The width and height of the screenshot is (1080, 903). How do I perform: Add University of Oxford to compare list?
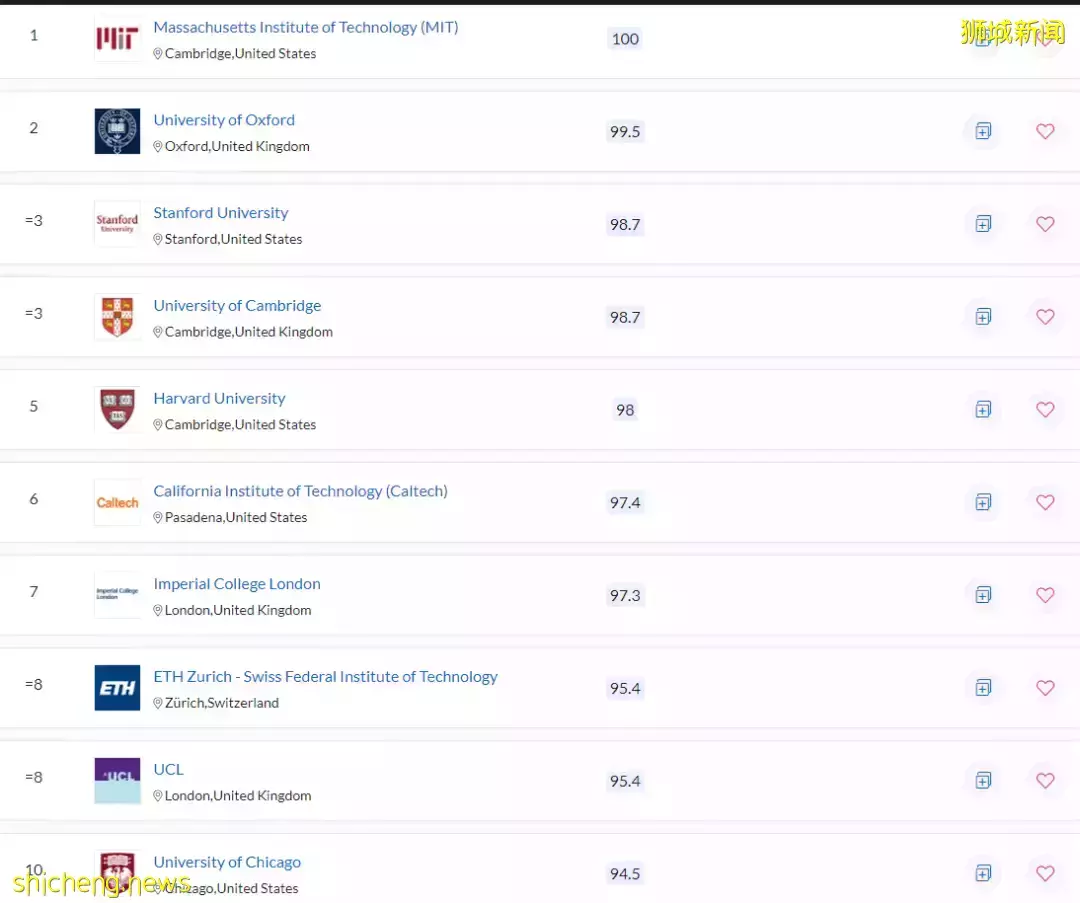pos(983,131)
